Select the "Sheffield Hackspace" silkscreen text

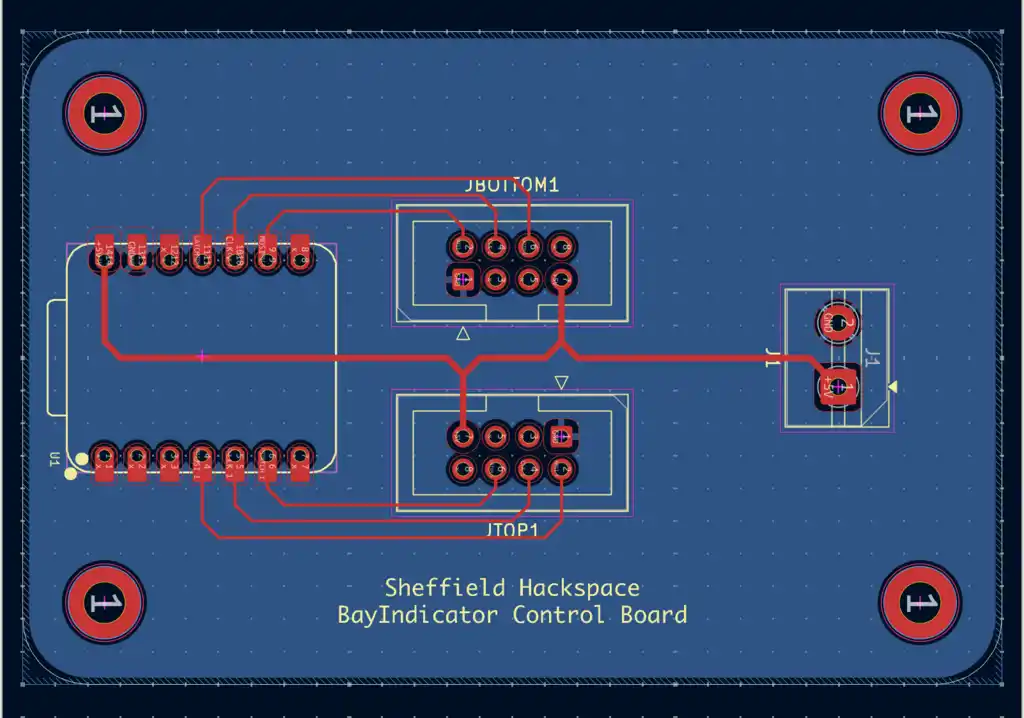(512, 588)
